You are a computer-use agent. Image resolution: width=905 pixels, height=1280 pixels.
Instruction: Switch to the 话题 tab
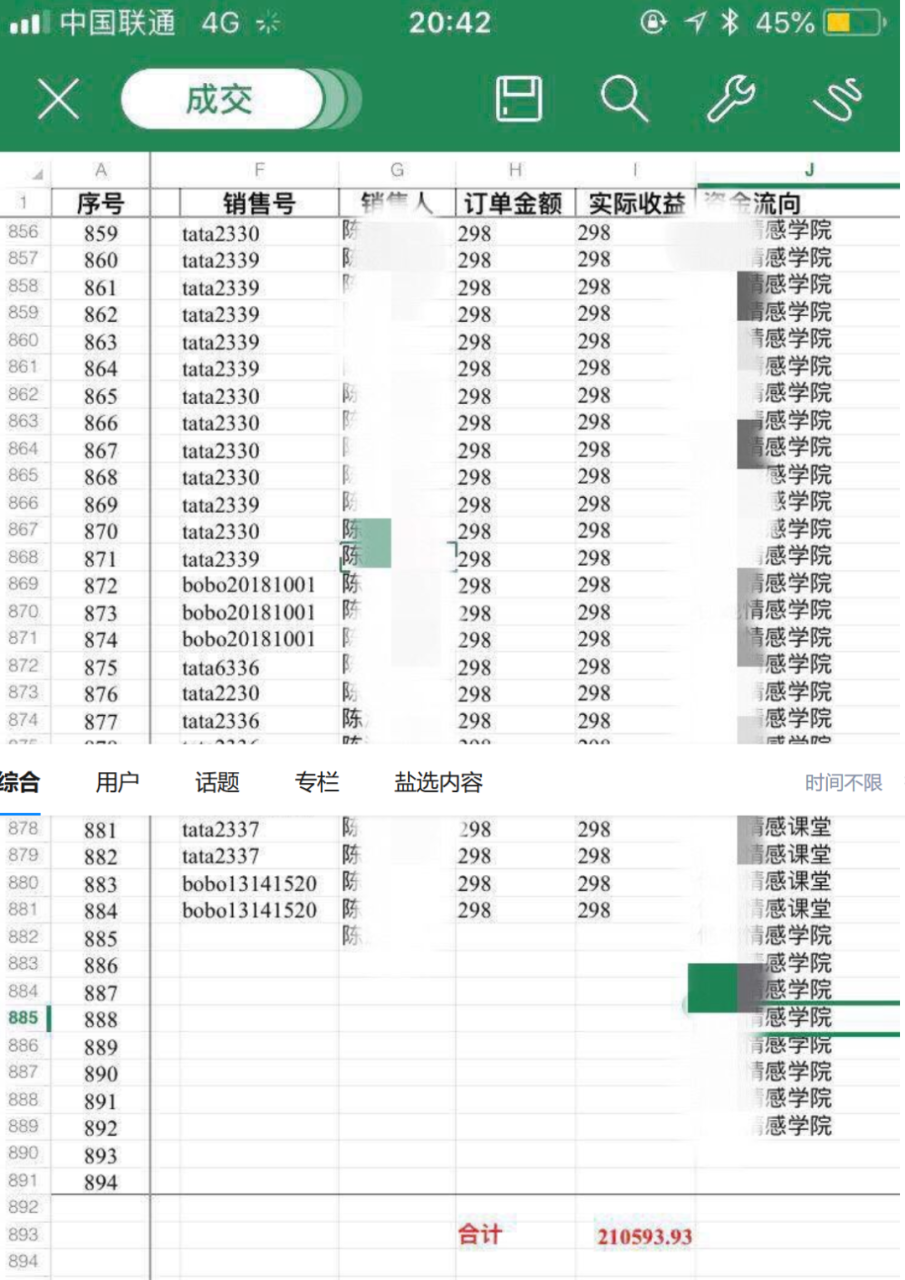(x=217, y=782)
